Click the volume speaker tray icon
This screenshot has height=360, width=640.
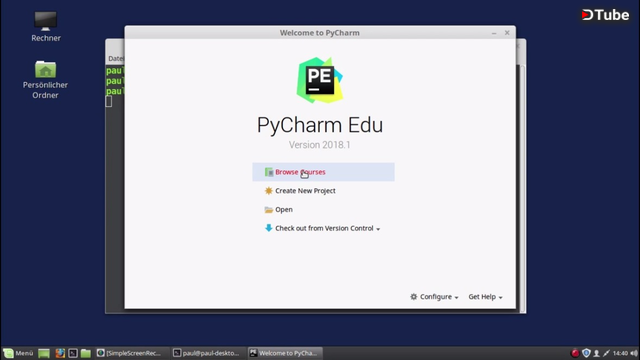tap(634, 353)
